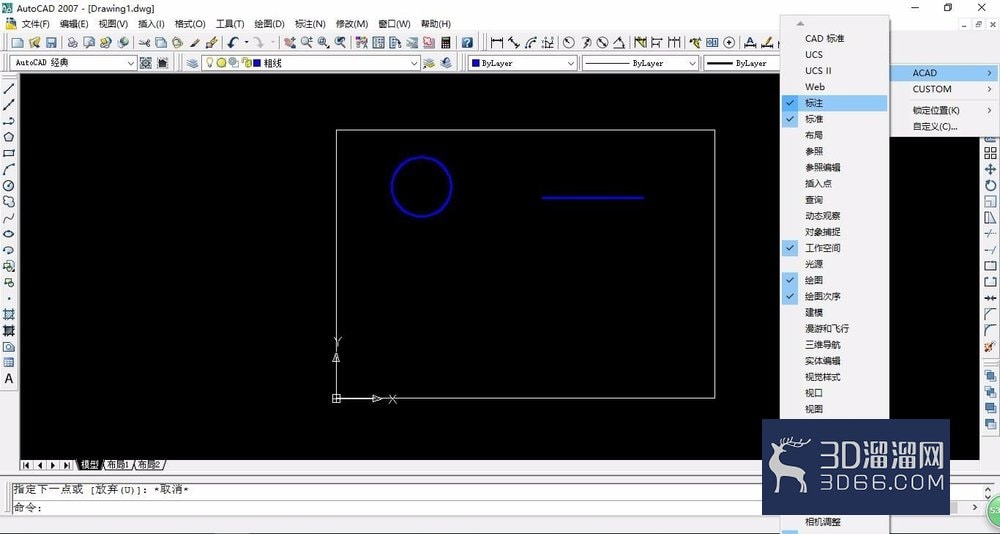Switch to the 布局1 layout tab
Image resolution: width=1000 pixels, height=534 pixels.
118,464
